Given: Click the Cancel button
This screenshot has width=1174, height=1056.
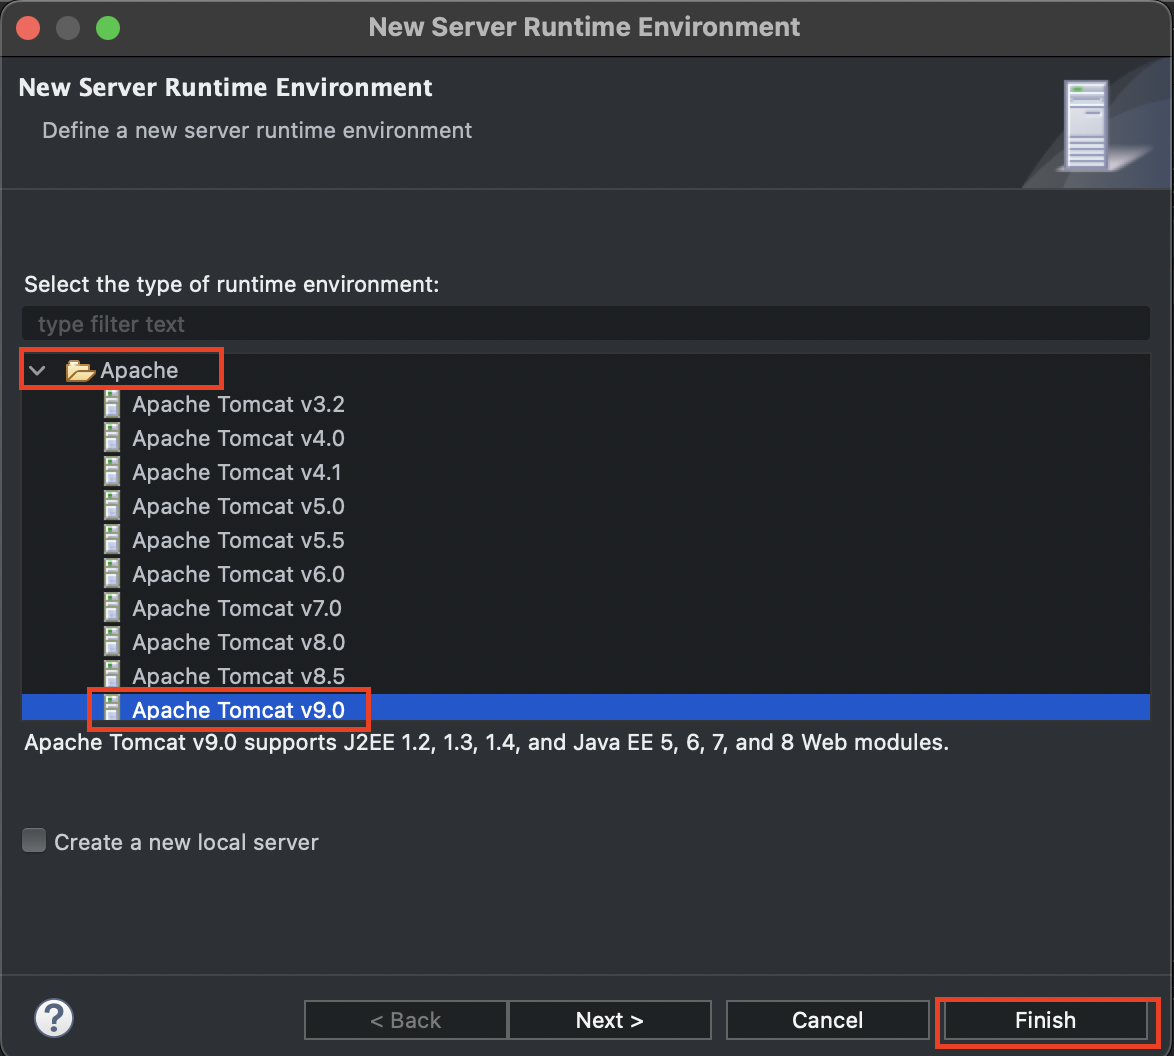Looking at the screenshot, I should [x=827, y=1020].
